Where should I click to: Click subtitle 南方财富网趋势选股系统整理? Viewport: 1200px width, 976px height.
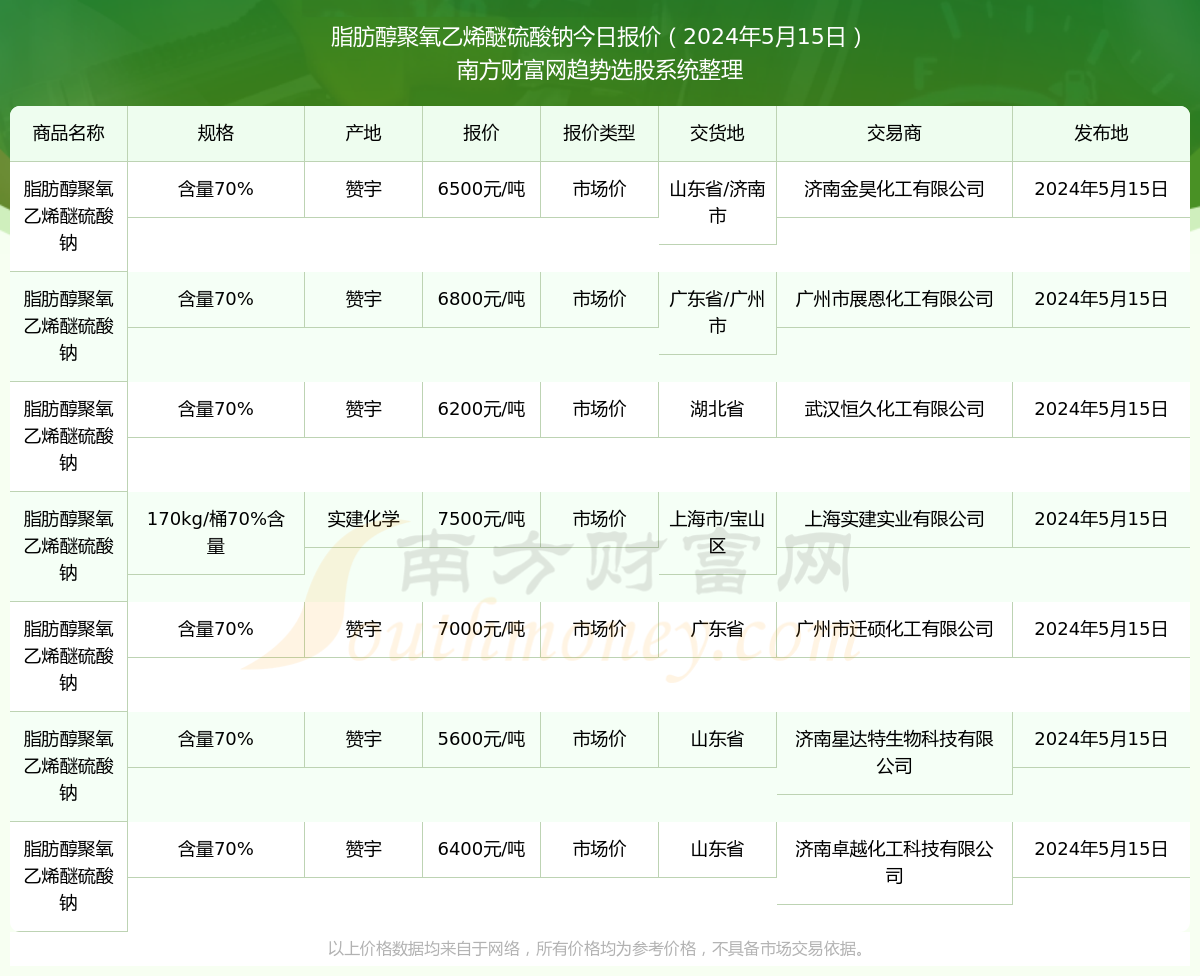(600, 71)
